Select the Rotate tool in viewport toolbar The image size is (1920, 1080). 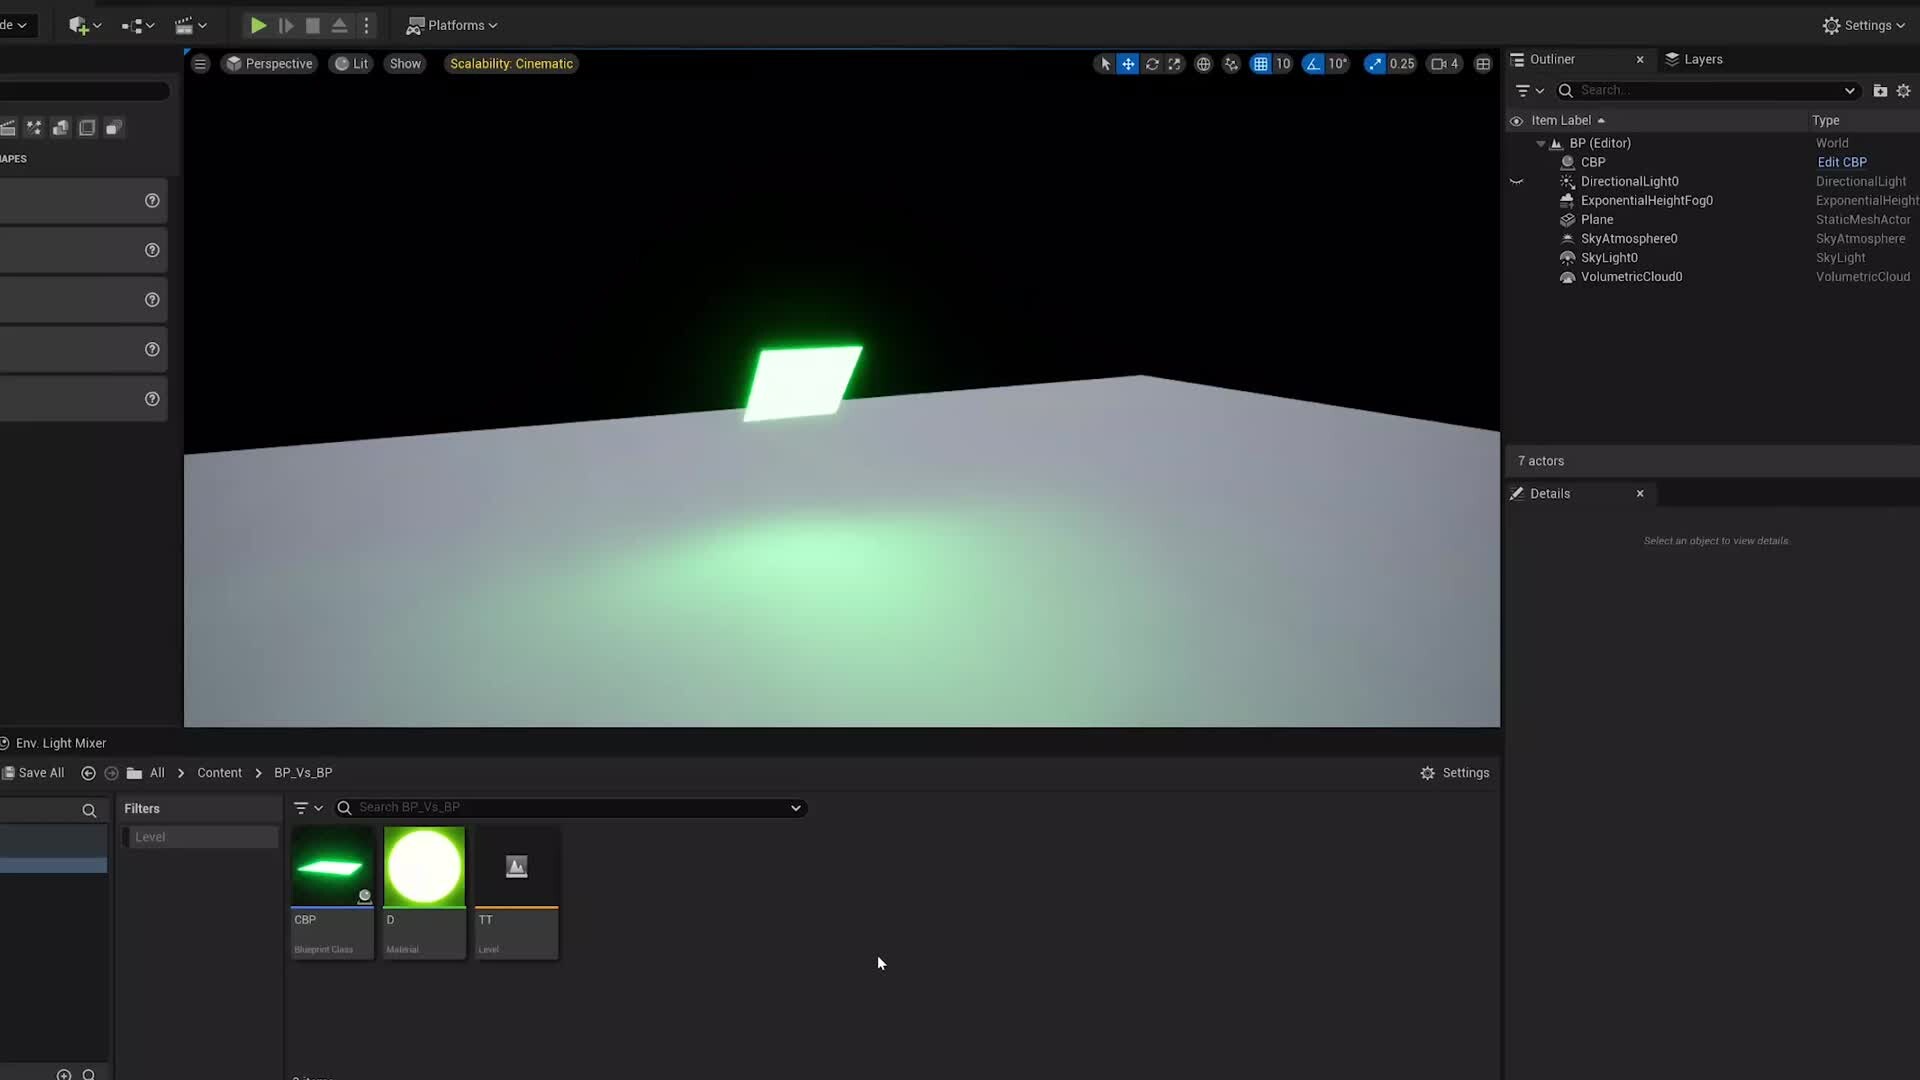(x=1152, y=63)
